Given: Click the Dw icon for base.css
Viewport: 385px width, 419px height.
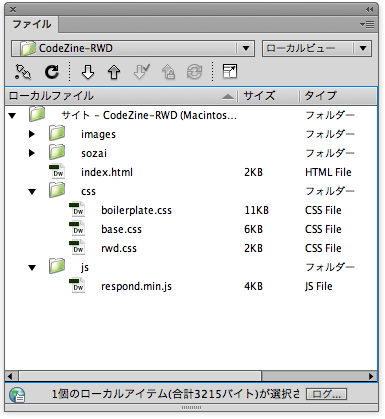Looking at the screenshot, I should [x=77, y=229].
